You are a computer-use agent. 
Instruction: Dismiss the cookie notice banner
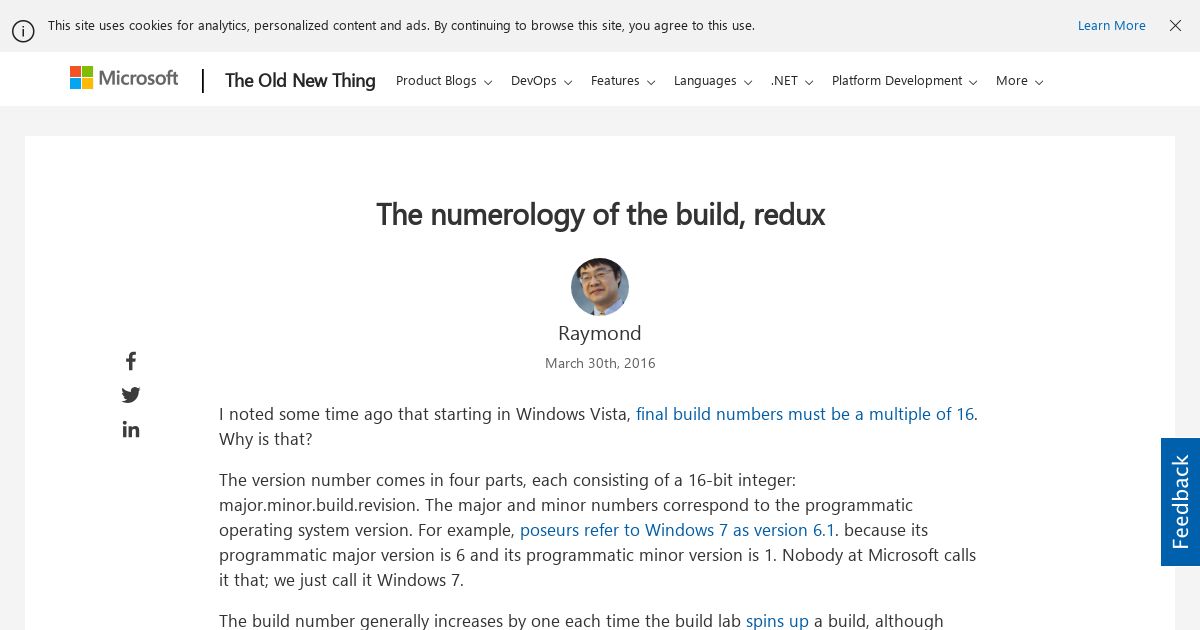pyautogui.click(x=1175, y=26)
